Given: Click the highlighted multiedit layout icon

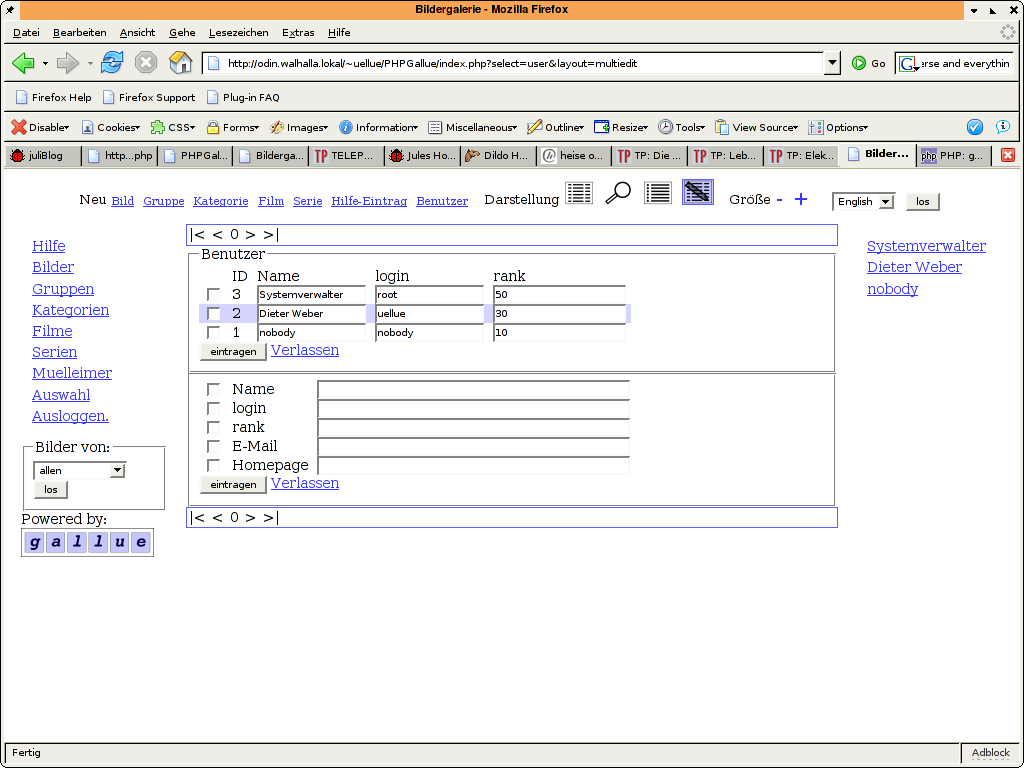Looking at the screenshot, I should point(697,193).
